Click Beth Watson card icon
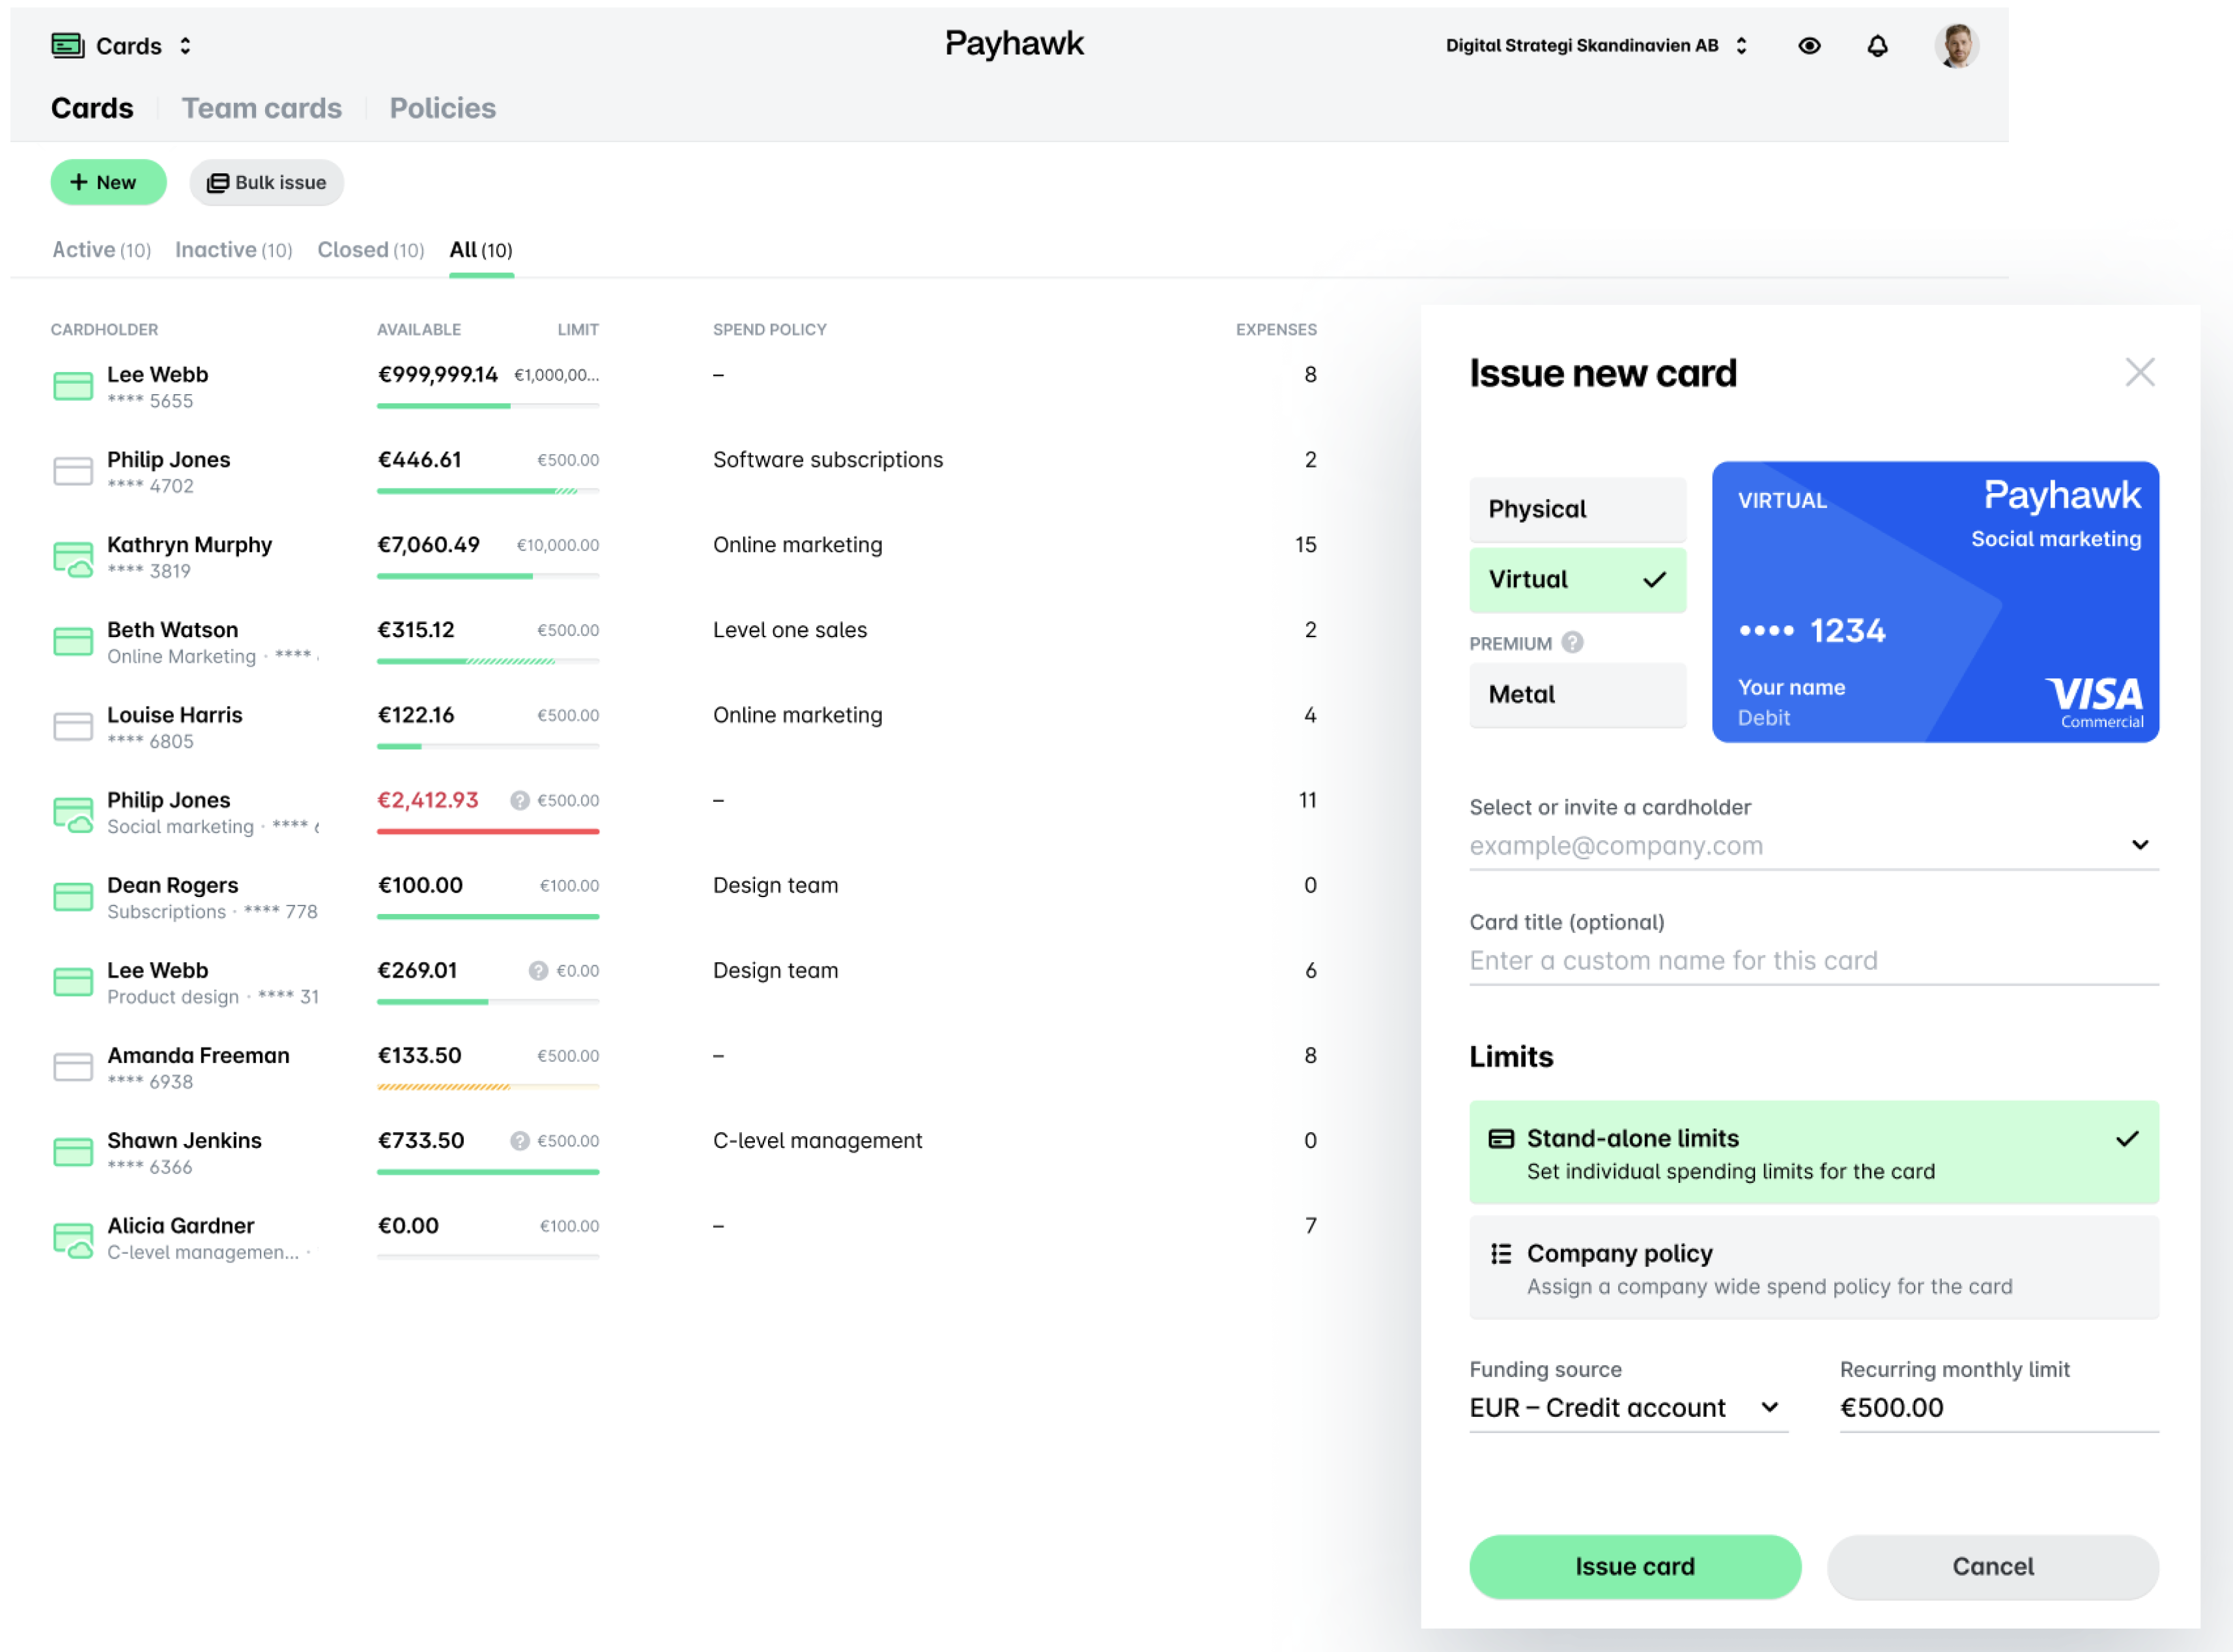Screen dimensions: 2233x1652 point(72,641)
